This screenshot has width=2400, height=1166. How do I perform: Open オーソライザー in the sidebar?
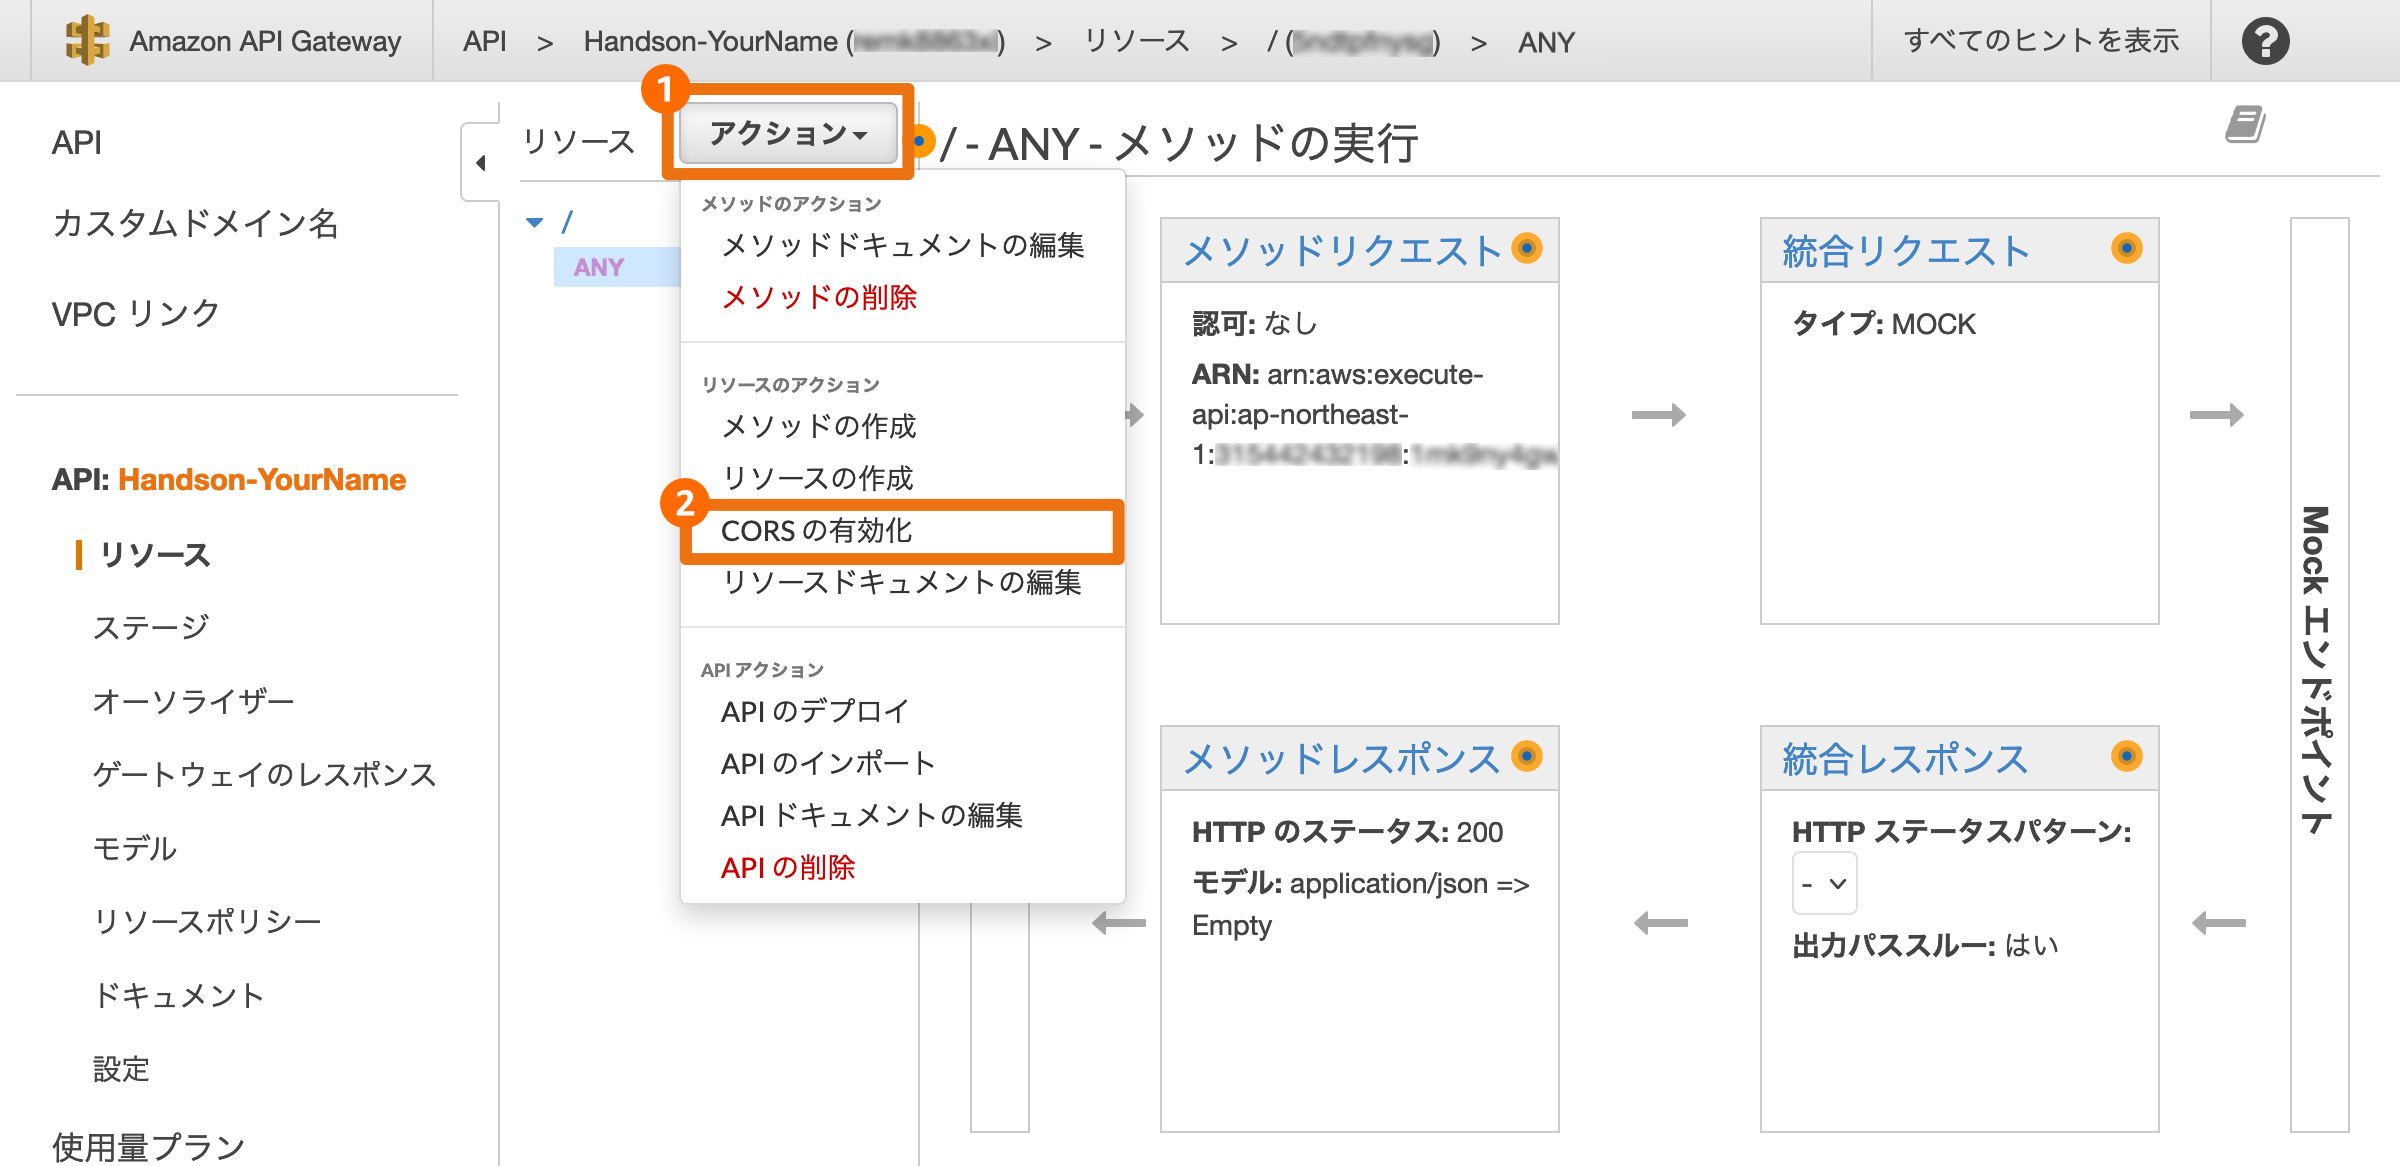coord(194,701)
